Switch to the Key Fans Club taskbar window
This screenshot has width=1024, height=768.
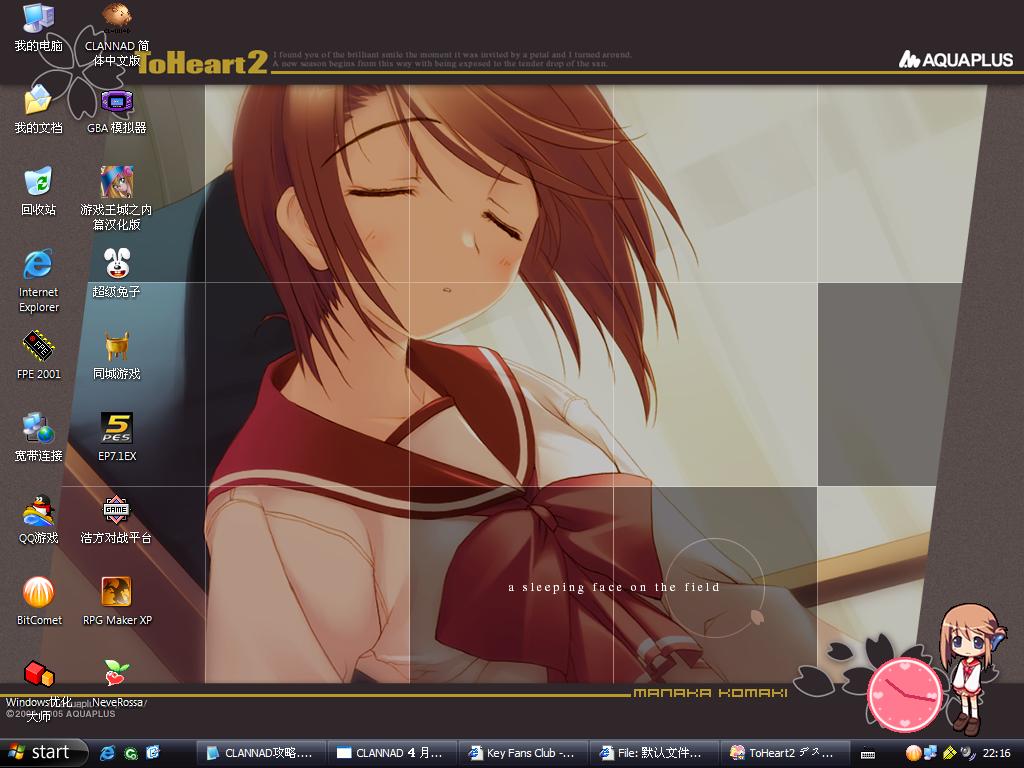(x=522, y=753)
